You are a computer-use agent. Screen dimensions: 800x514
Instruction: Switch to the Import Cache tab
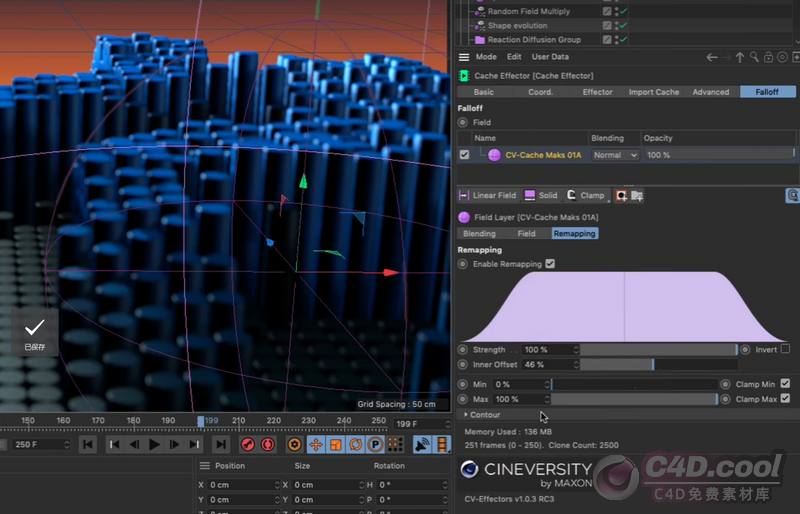point(654,92)
